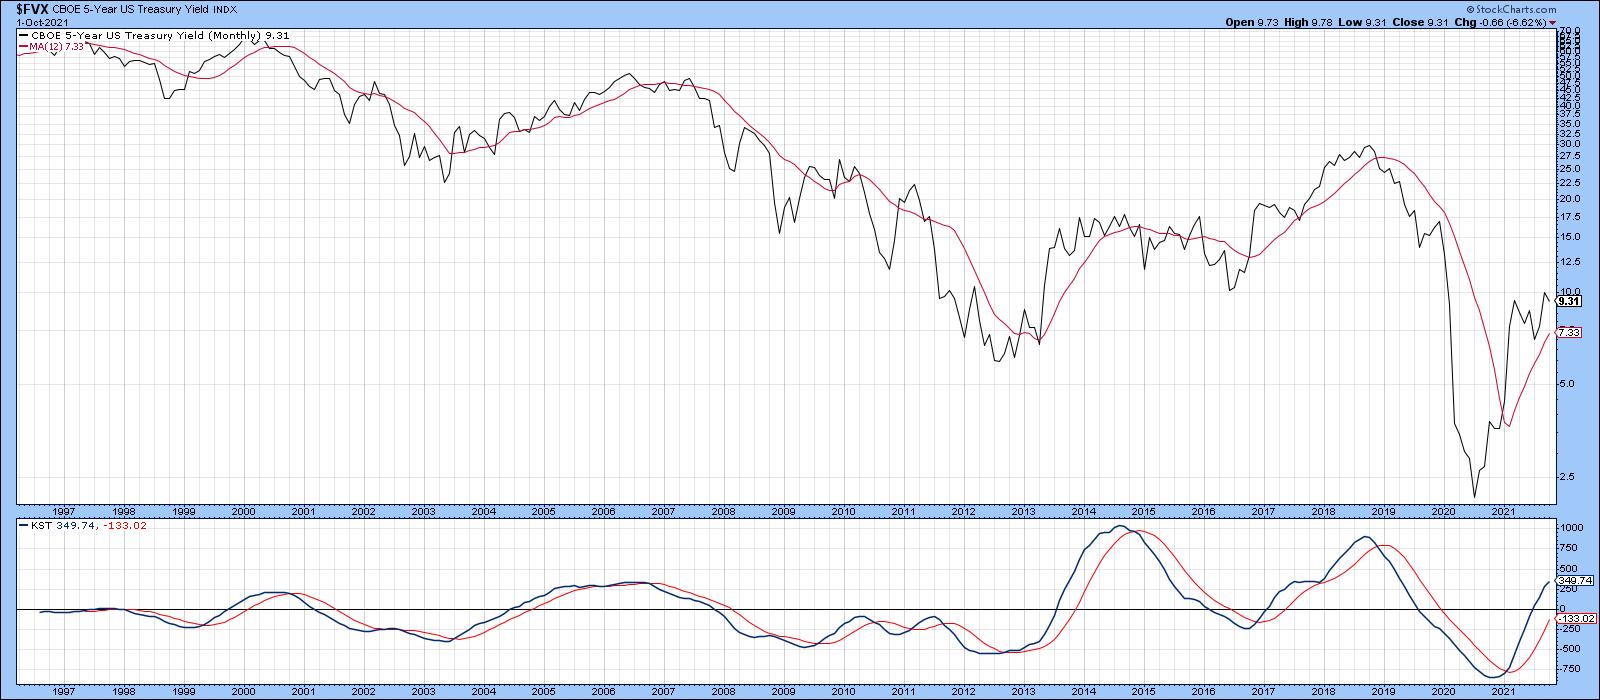Click year 2021 on the main chart time axis

coord(1502,510)
